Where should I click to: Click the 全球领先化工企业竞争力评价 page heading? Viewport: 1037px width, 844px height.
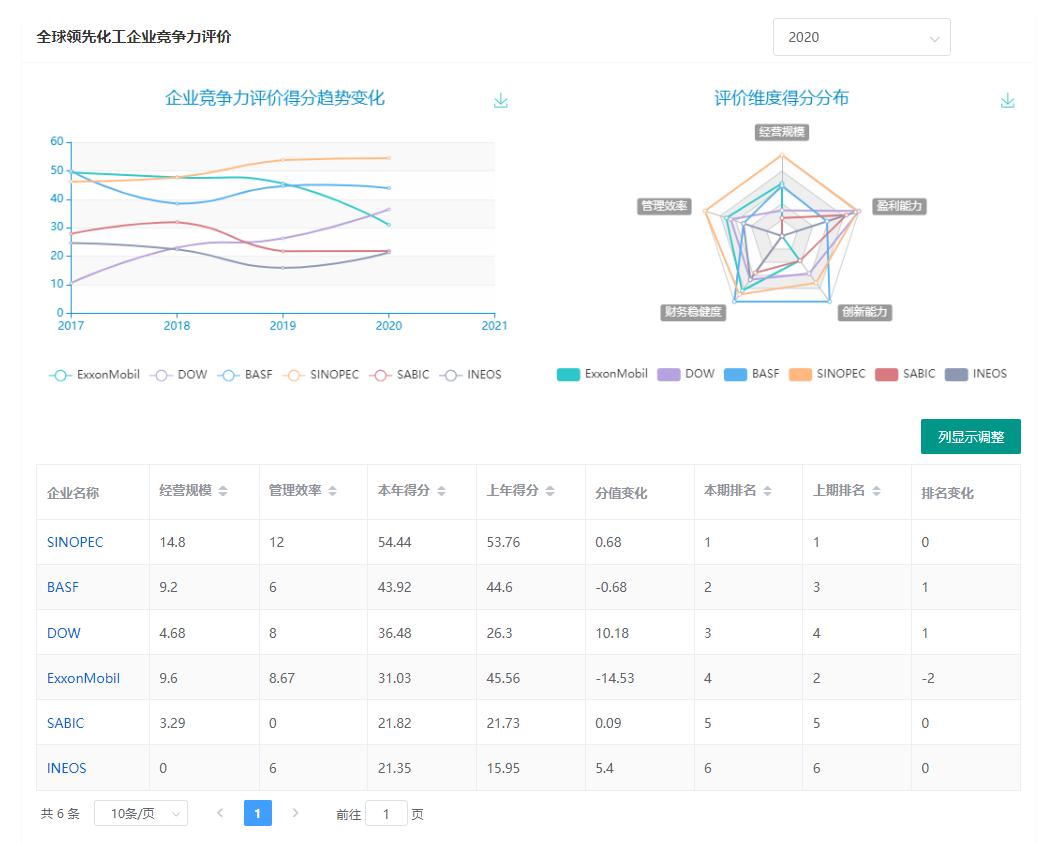(134, 37)
